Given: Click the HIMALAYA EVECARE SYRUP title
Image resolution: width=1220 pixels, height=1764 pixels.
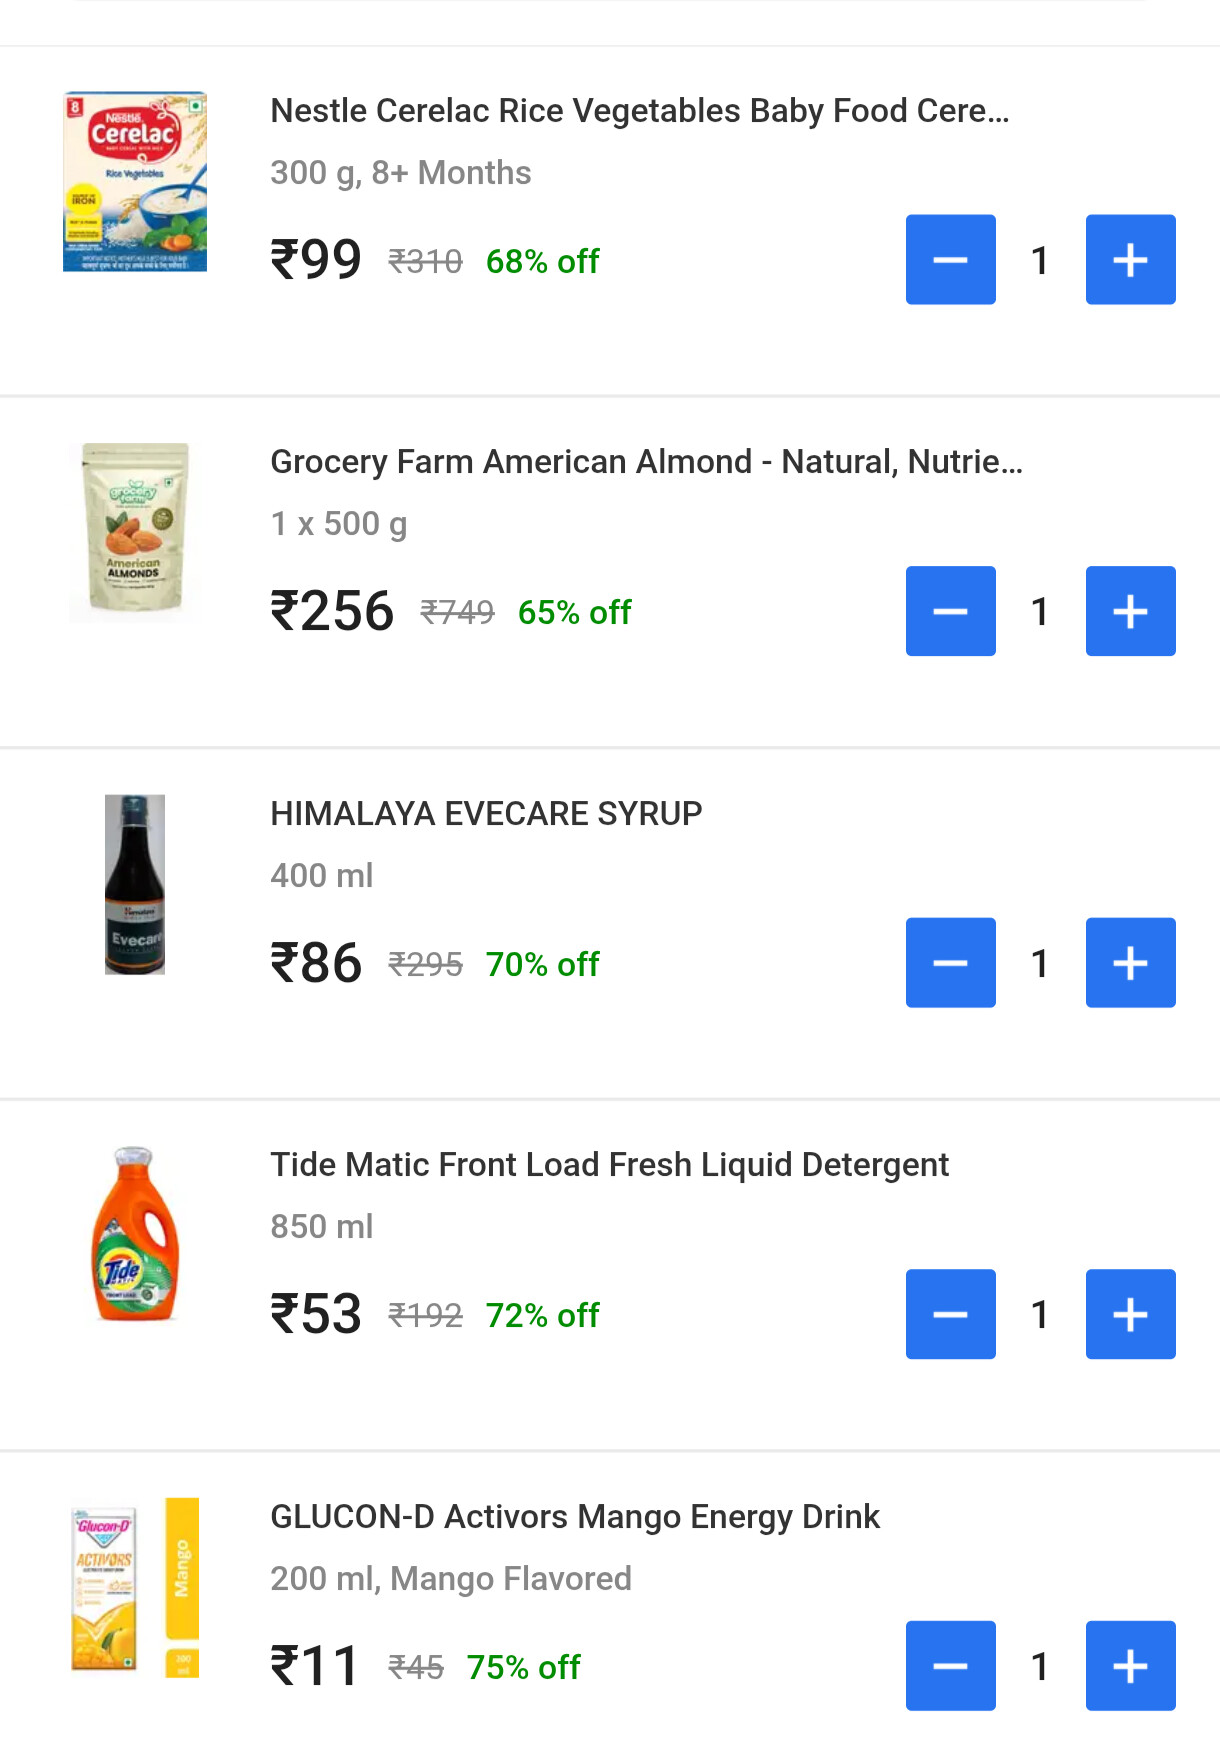Looking at the screenshot, I should (x=486, y=814).
